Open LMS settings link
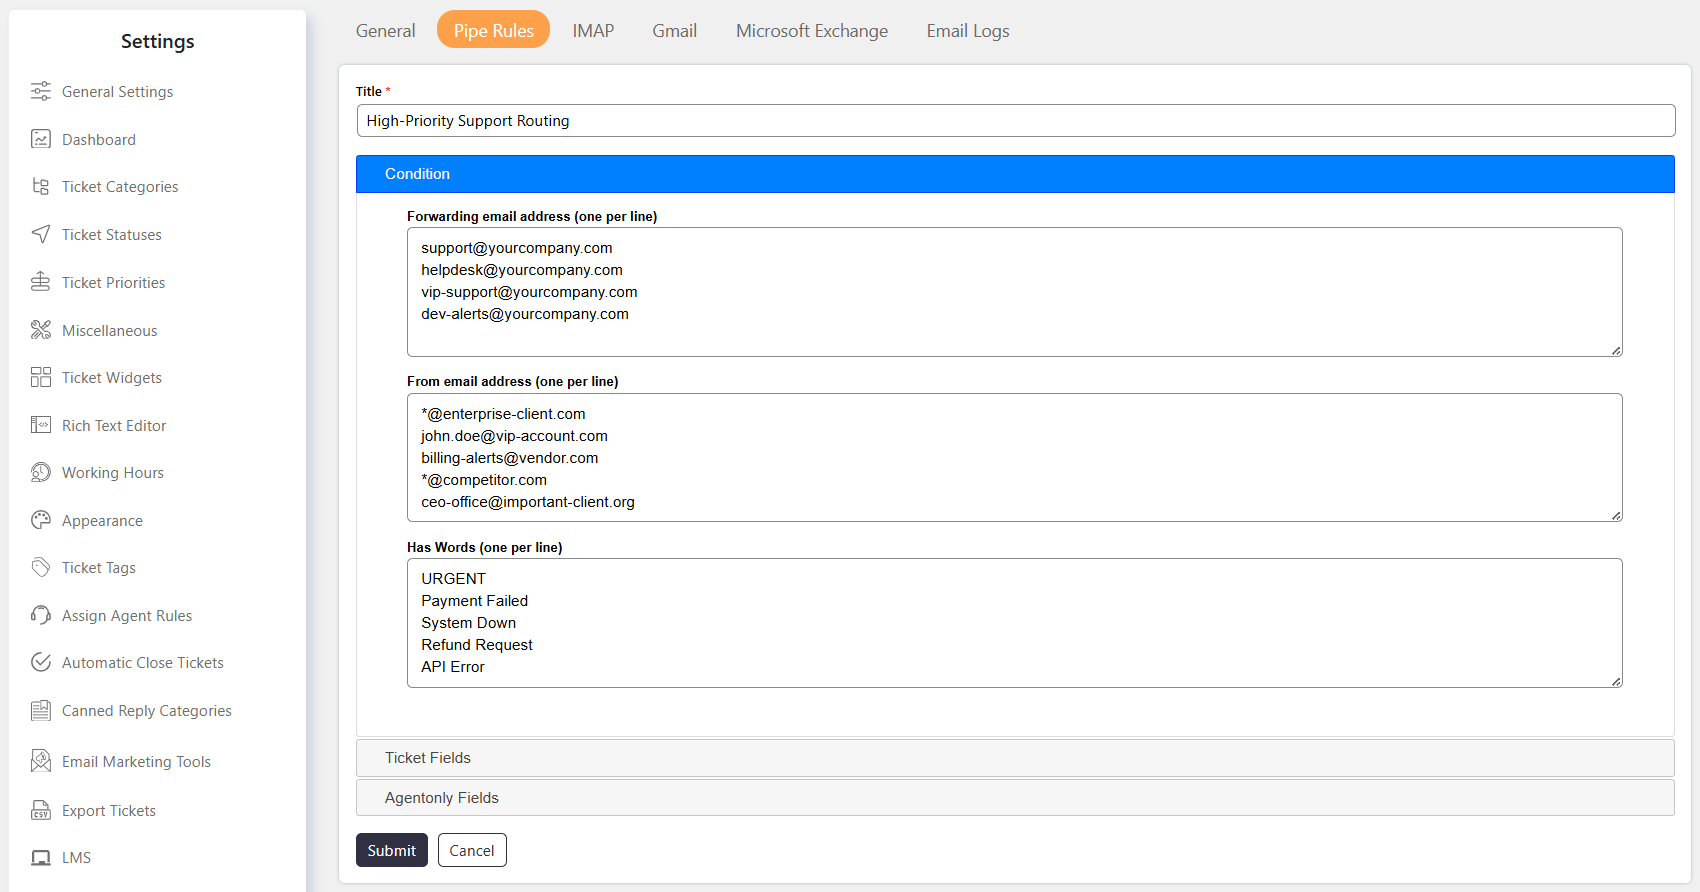The width and height of the screenshot is (1700, 892). tap(76, 857)
